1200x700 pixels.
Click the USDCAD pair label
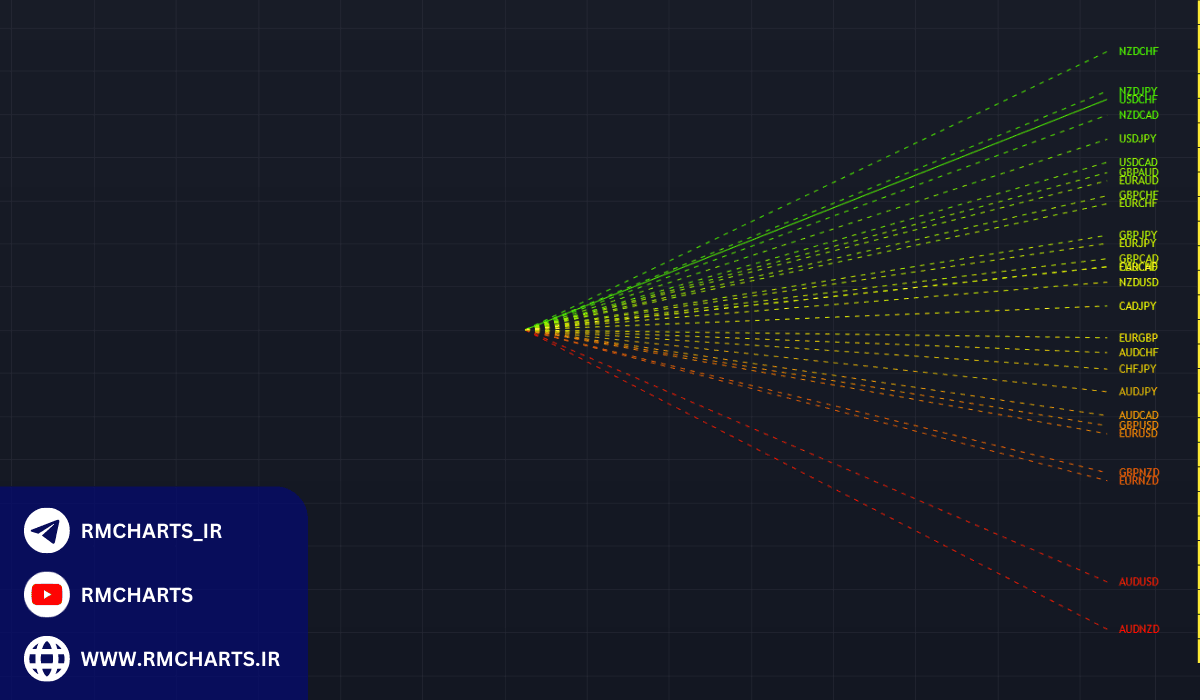(1138, 162)
